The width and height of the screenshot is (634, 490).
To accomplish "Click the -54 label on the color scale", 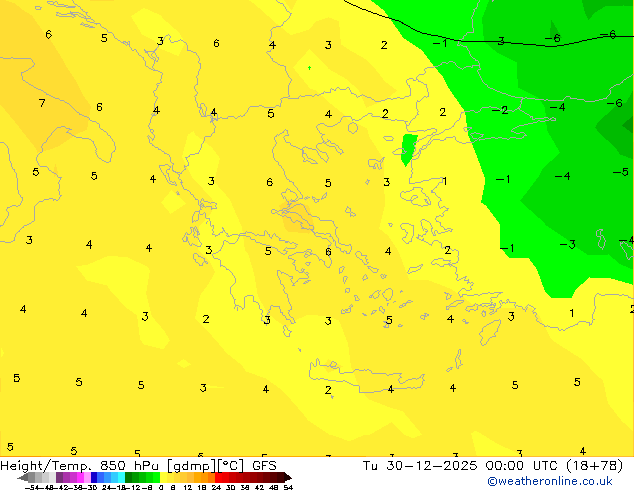I will 34,487.
